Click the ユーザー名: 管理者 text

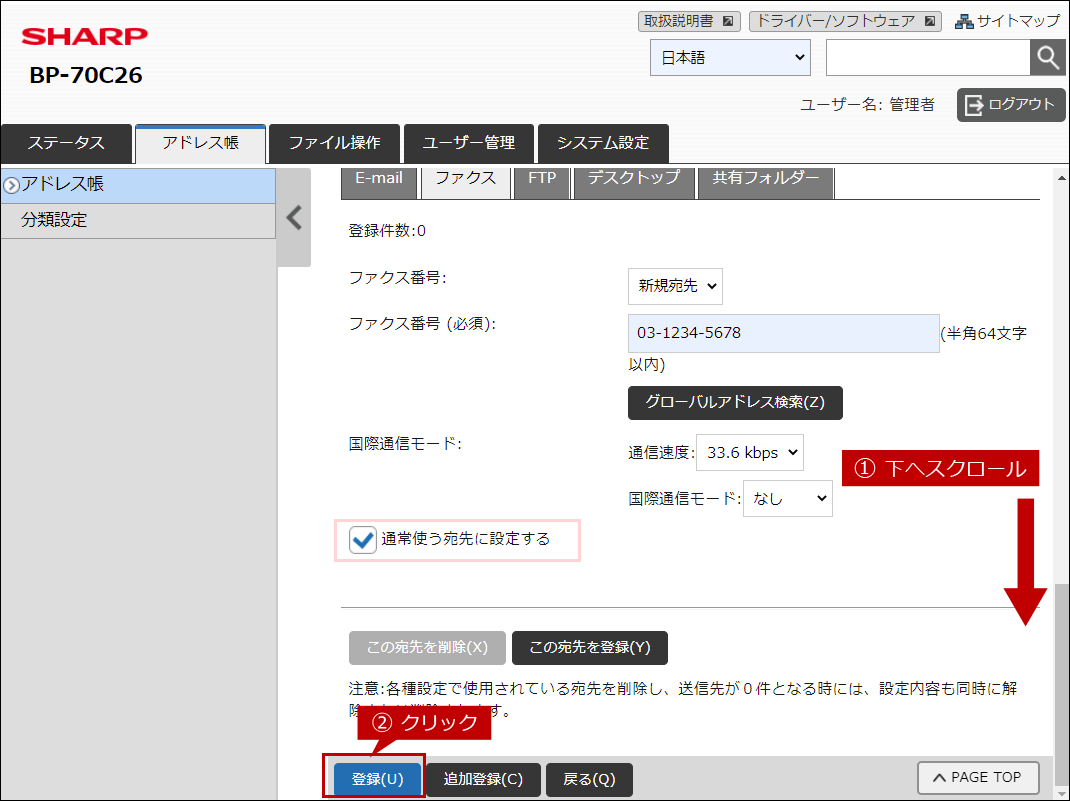[867, 104]
